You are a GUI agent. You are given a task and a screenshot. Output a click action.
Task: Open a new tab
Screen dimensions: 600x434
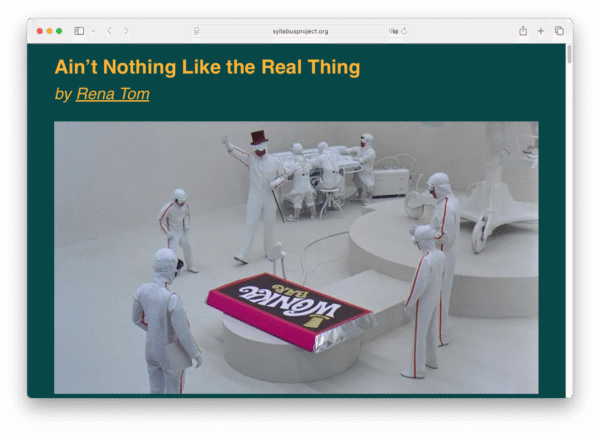click(541, 31)
